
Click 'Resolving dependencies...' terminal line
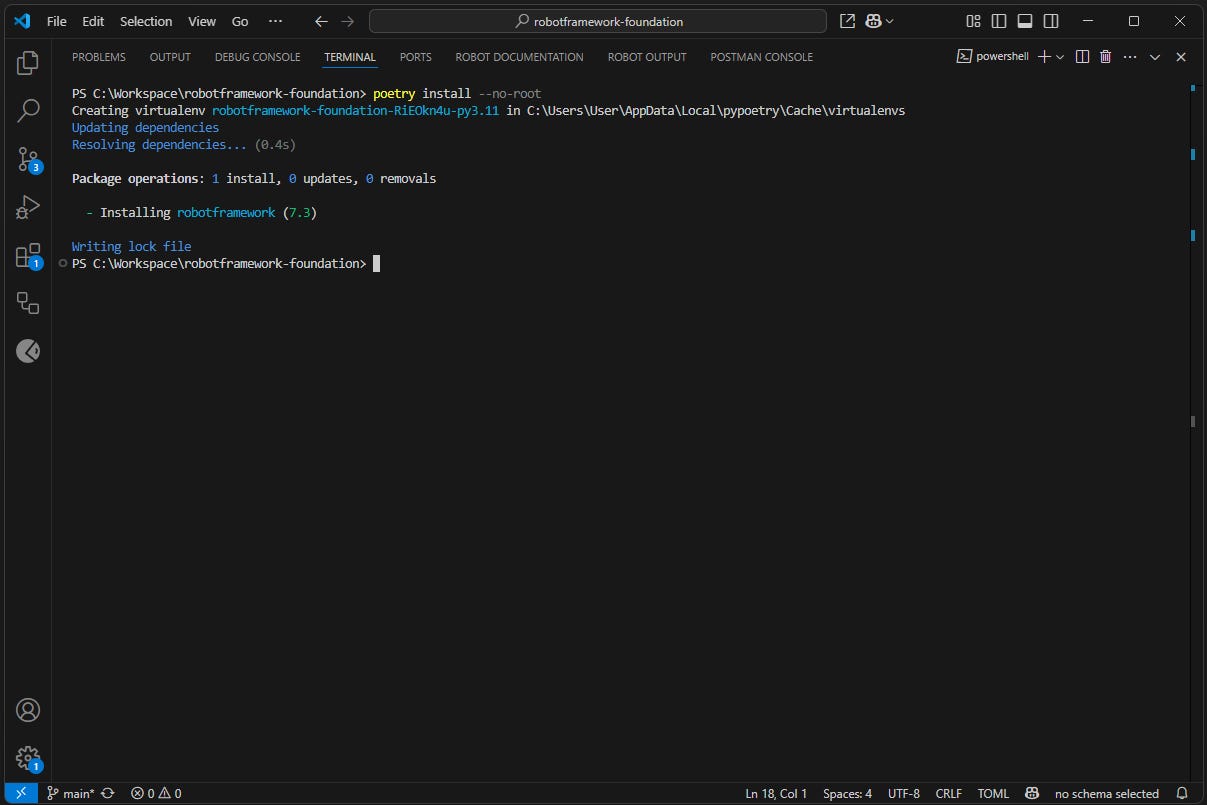click(184, 144)
